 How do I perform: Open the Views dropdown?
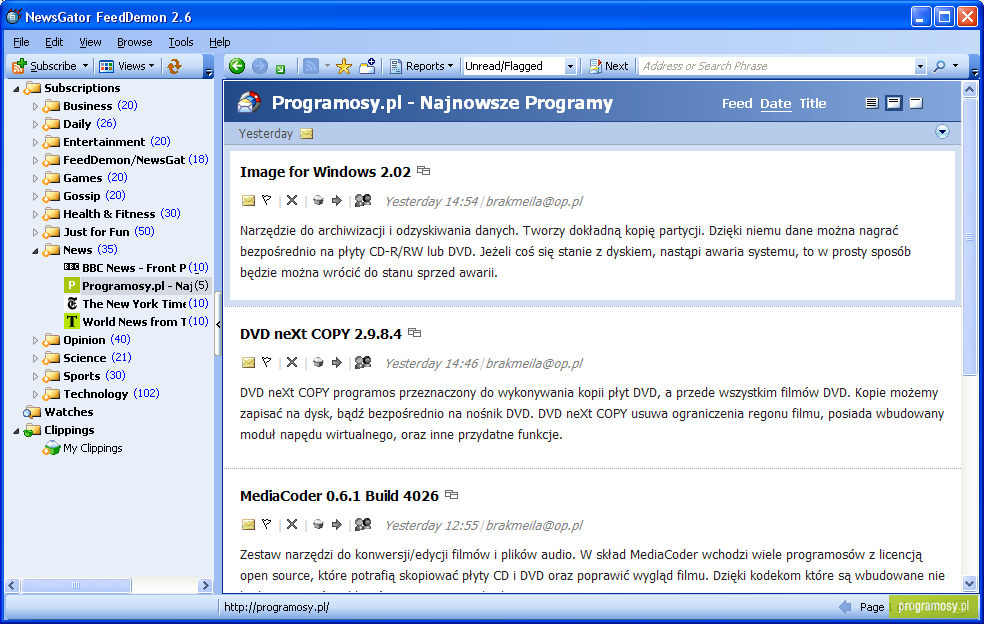[127, 66]
